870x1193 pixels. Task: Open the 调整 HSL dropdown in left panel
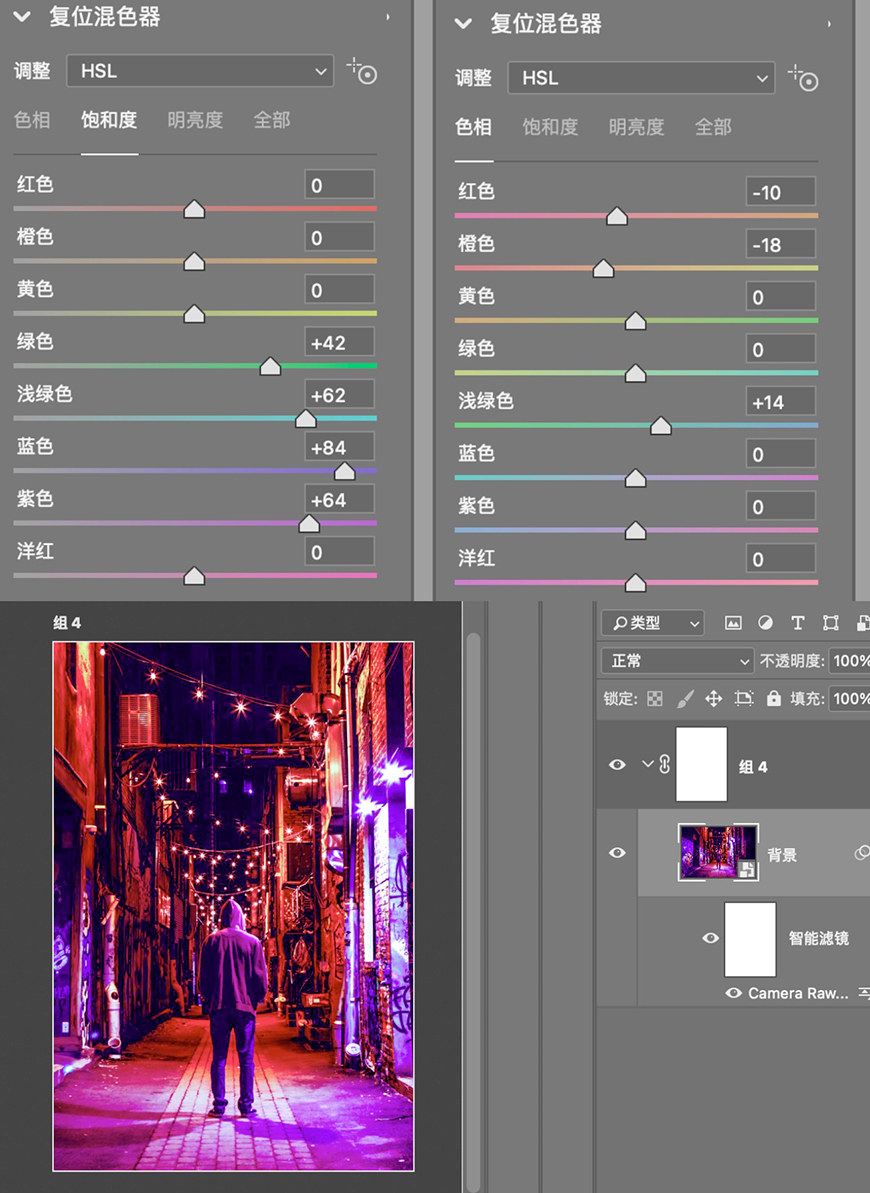point(199,71)
